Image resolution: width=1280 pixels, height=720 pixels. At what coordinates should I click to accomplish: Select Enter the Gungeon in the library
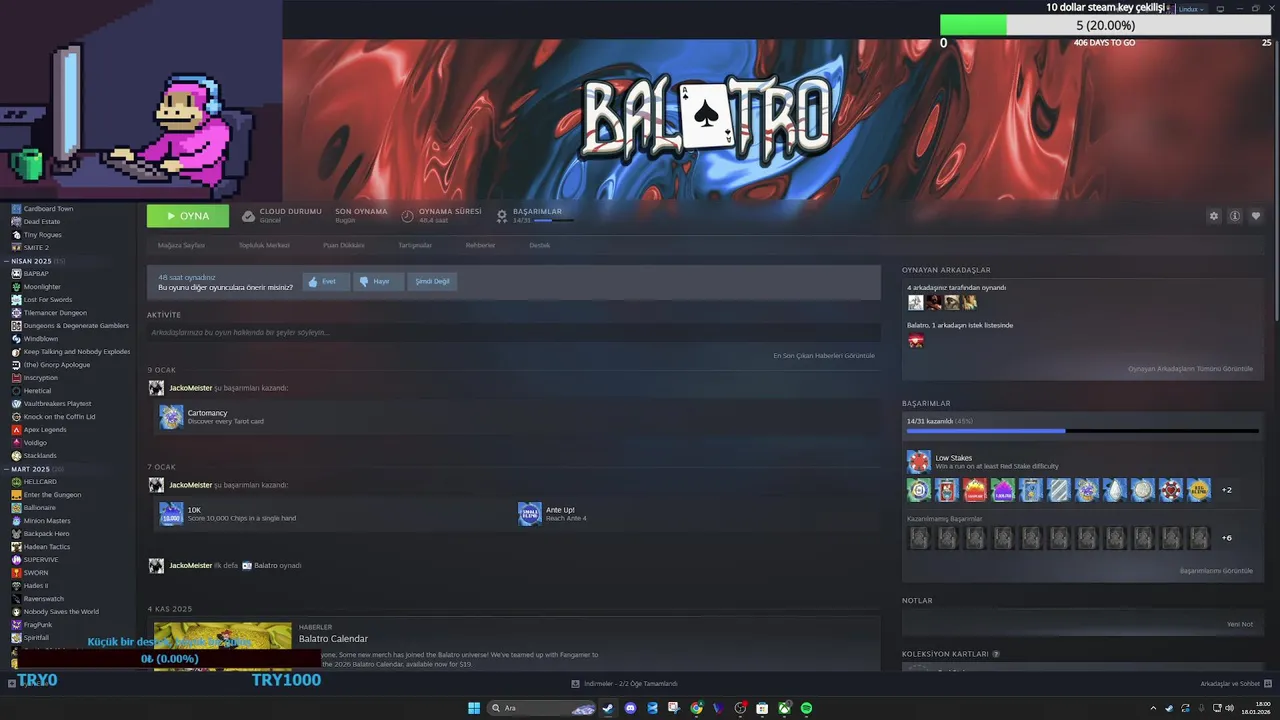52,495
